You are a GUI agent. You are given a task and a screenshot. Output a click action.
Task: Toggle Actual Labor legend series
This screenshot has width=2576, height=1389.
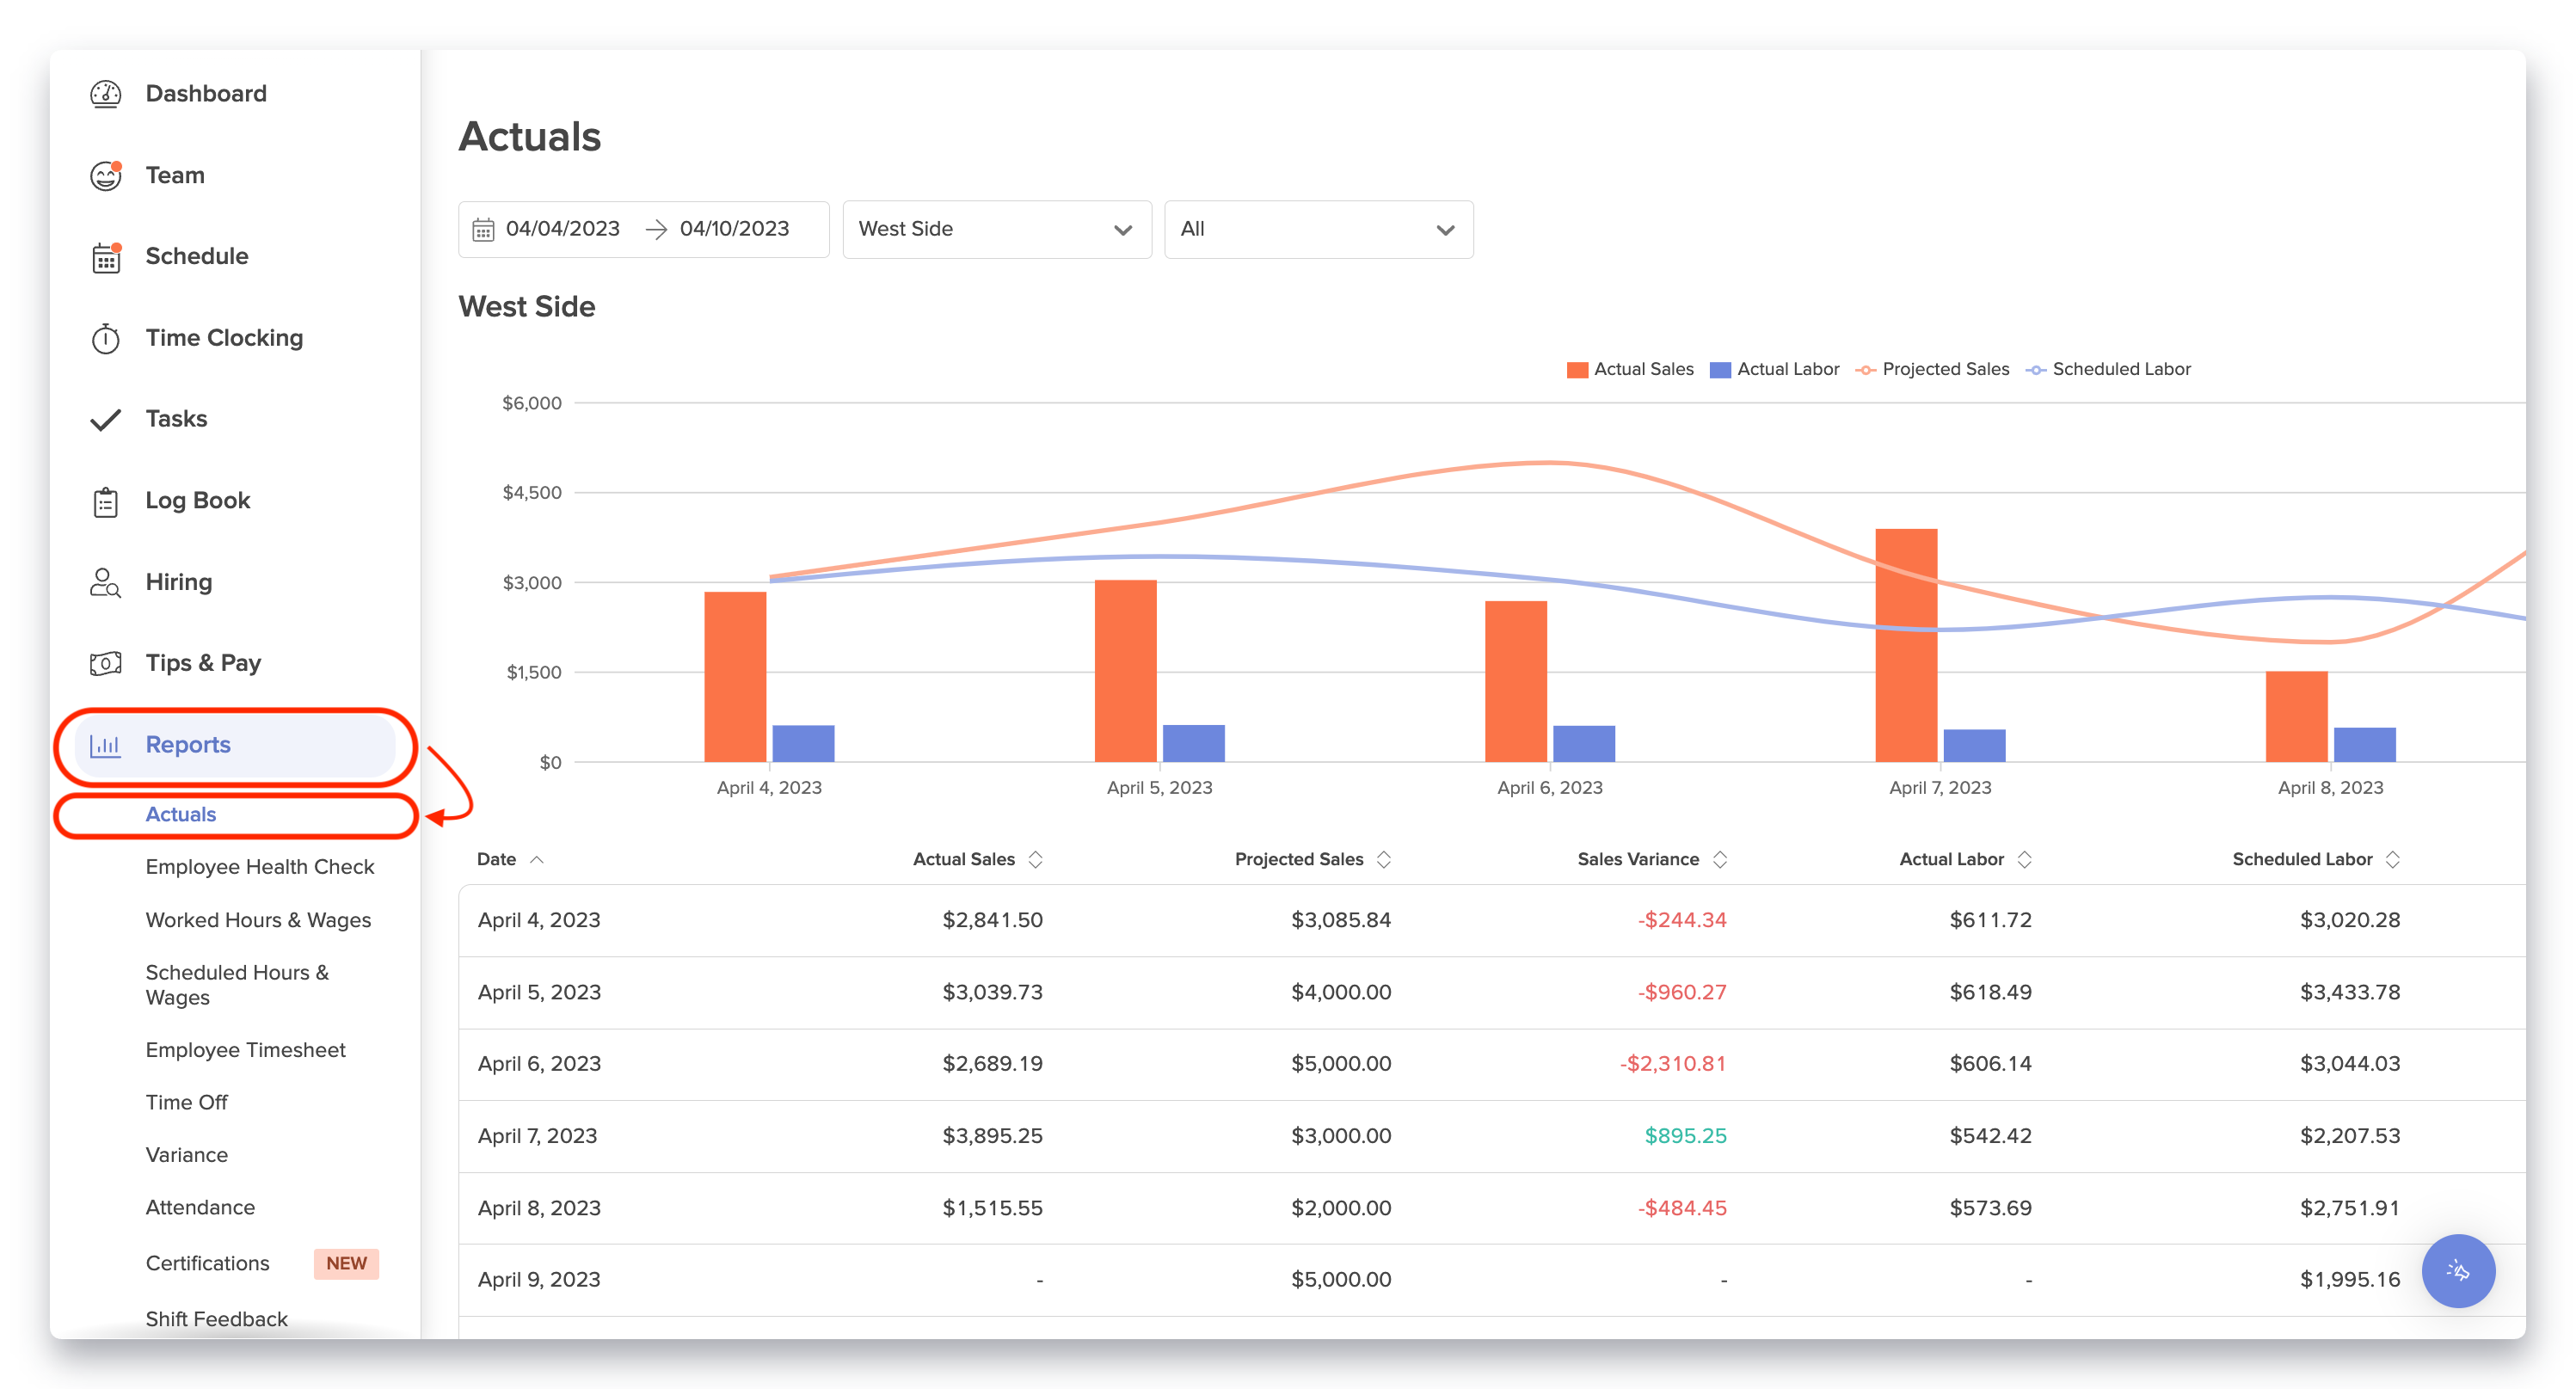[x=1775, y=369]
